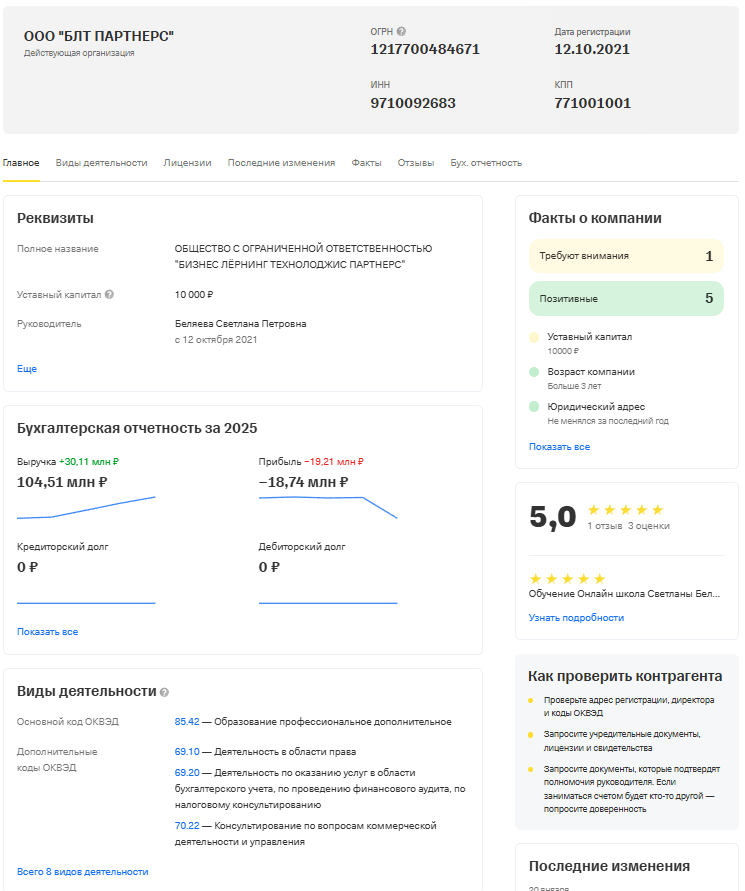Click the 5,0 rating score
745x891 pixels.
pos(552,518)
